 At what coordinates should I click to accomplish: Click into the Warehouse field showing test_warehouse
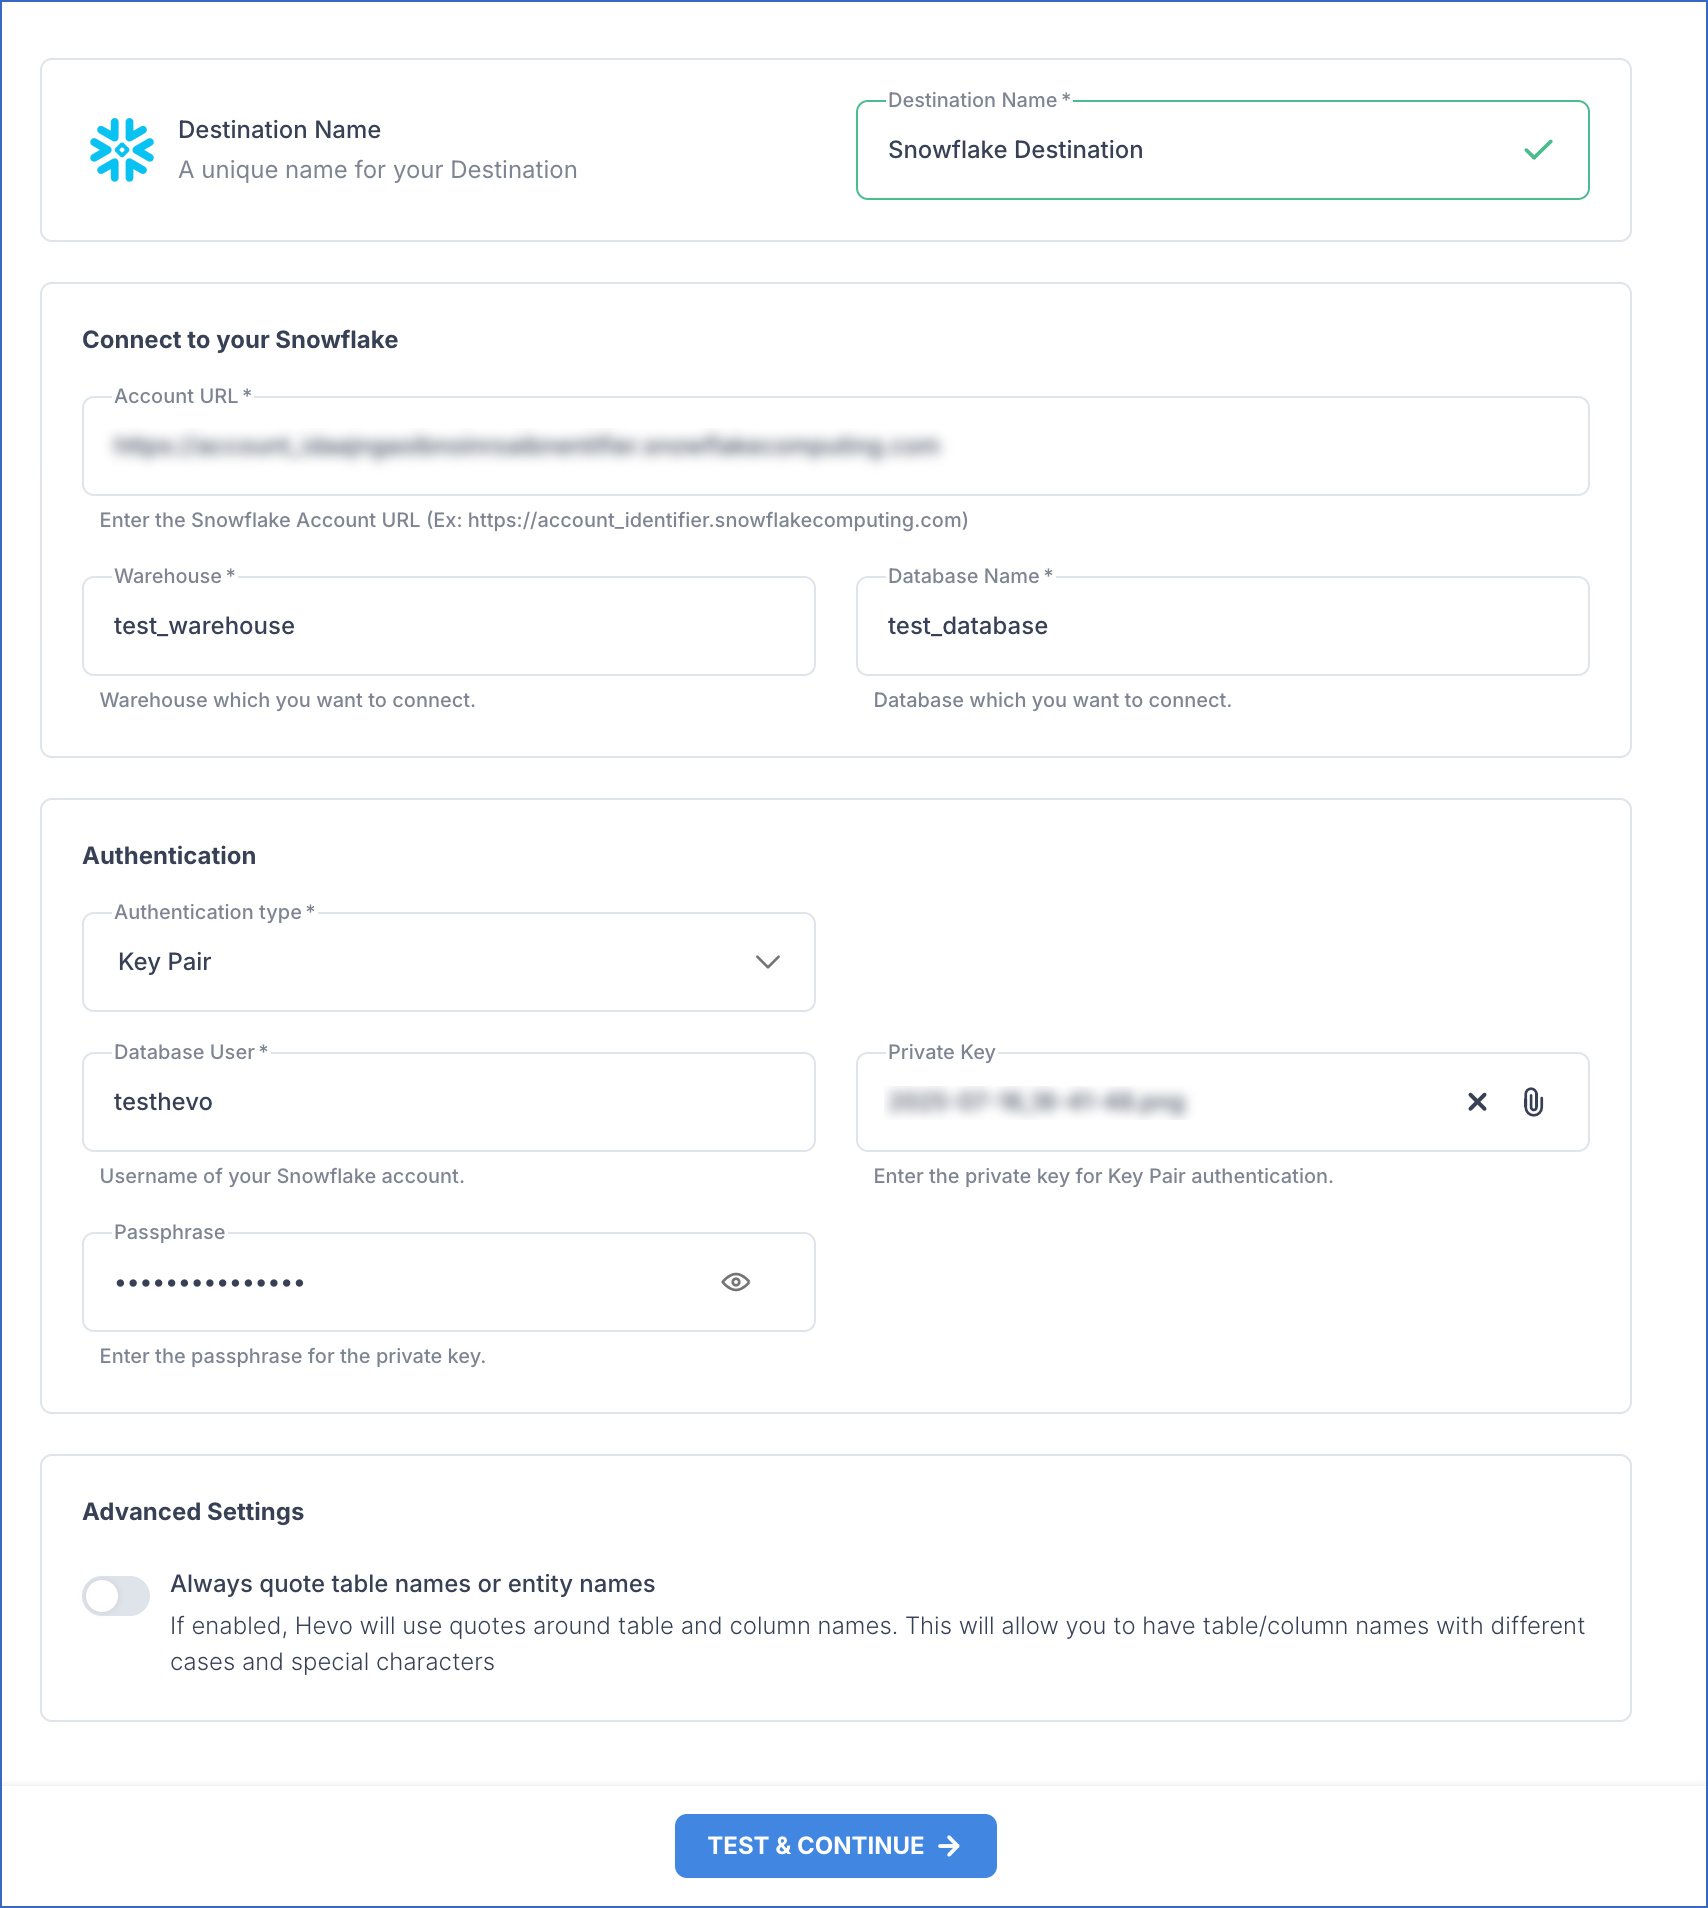pos(448,626)
